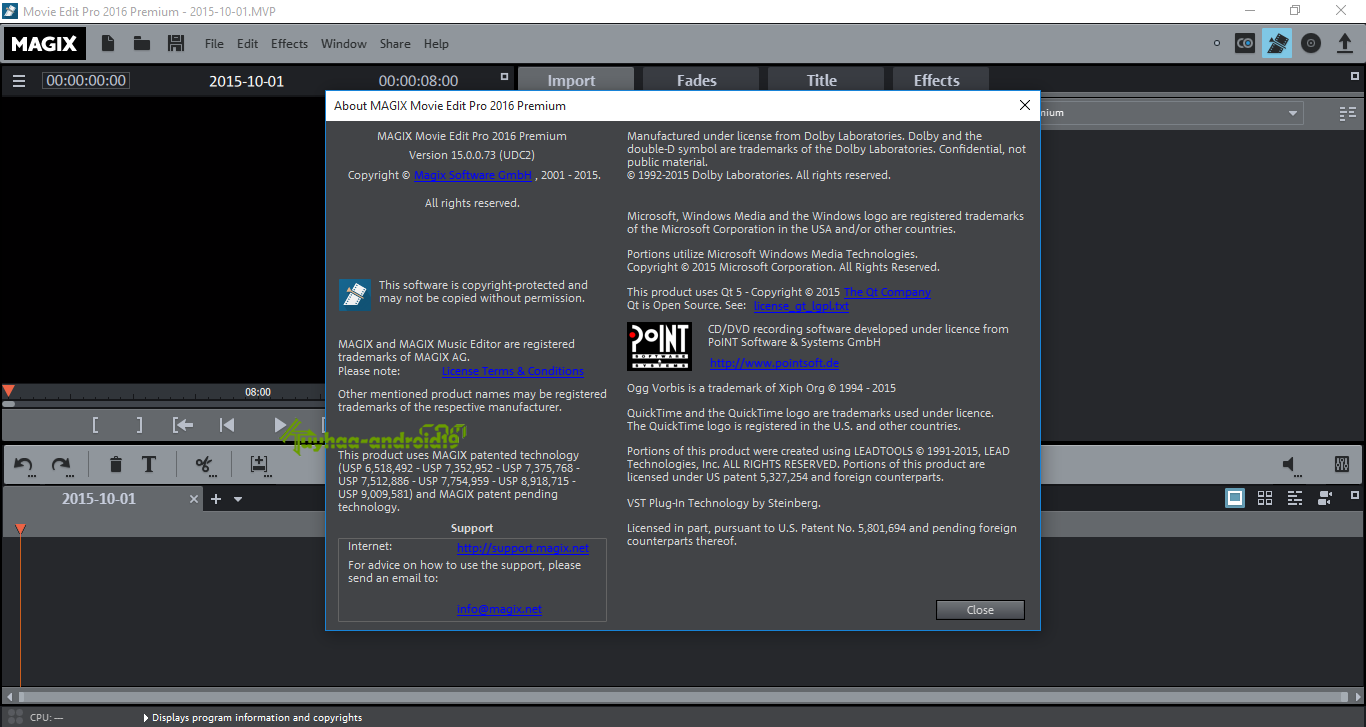The width and height of the screenshot is (1366, 727).
Task: Save the project with the floppy disk icon
Action: [176, 43]
